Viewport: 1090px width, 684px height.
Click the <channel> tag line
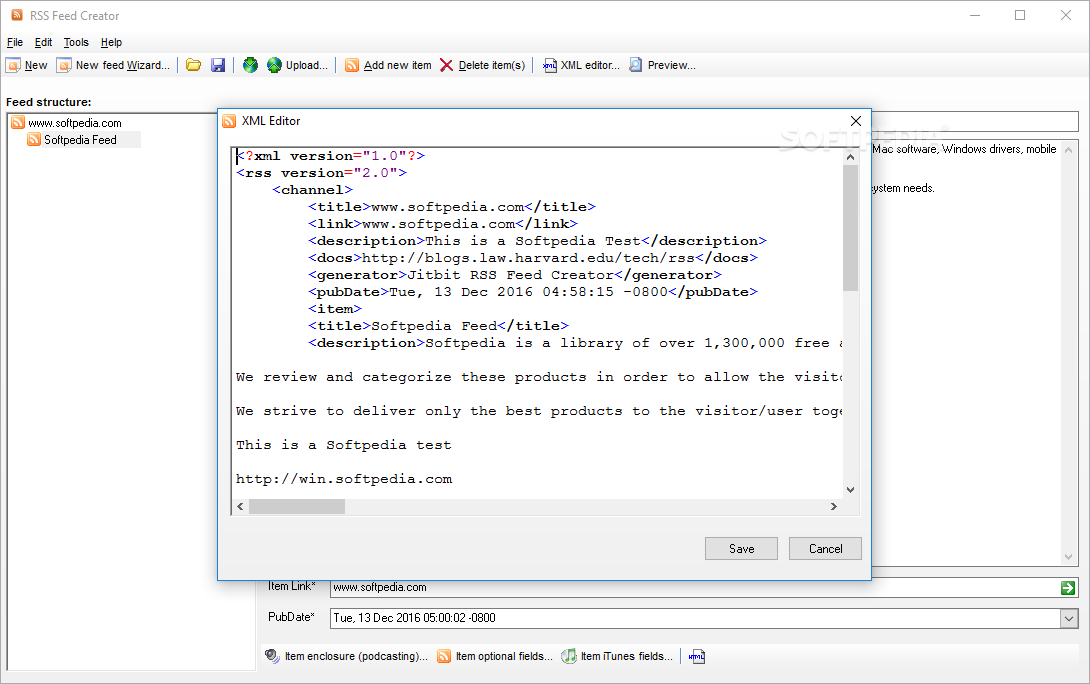pos(312,190)
